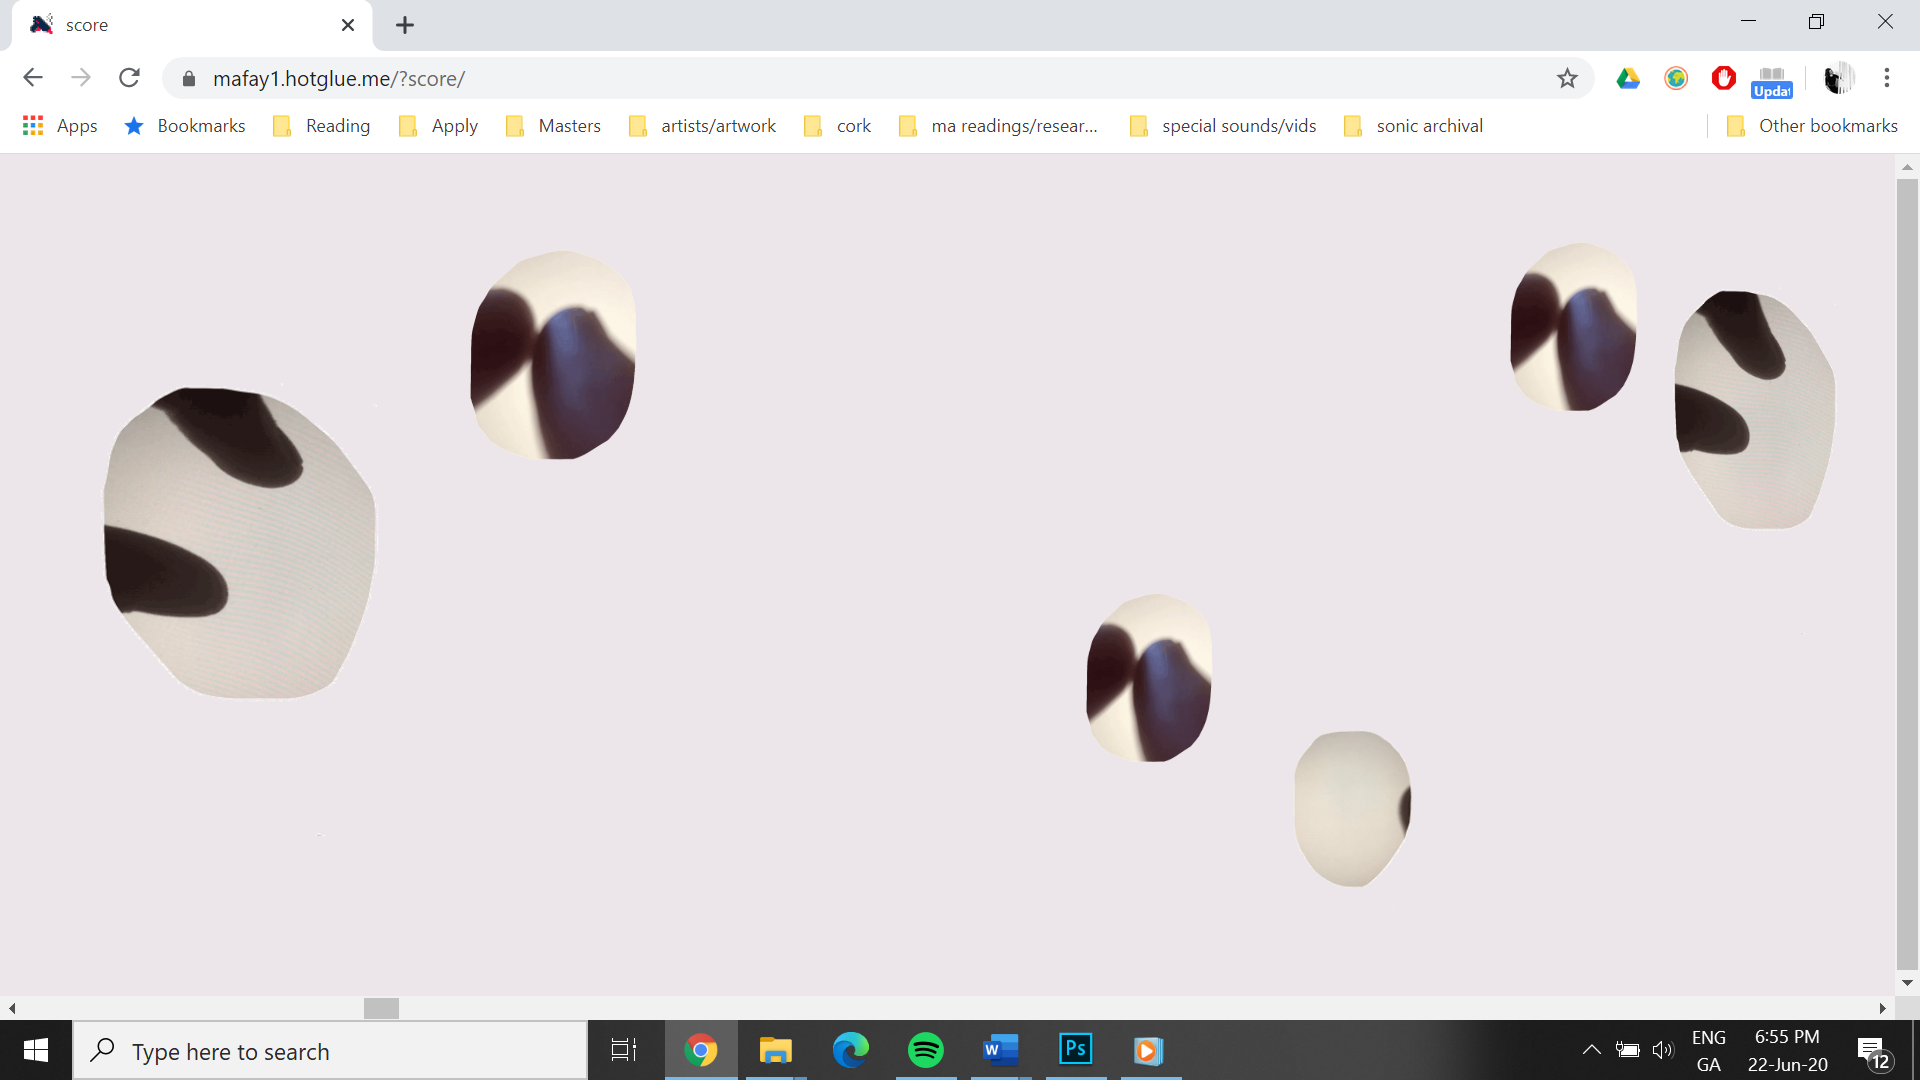The height and width of the screenshot is (1080, 1920).
Task: Go back to the previous page
Action: (33, 78)
